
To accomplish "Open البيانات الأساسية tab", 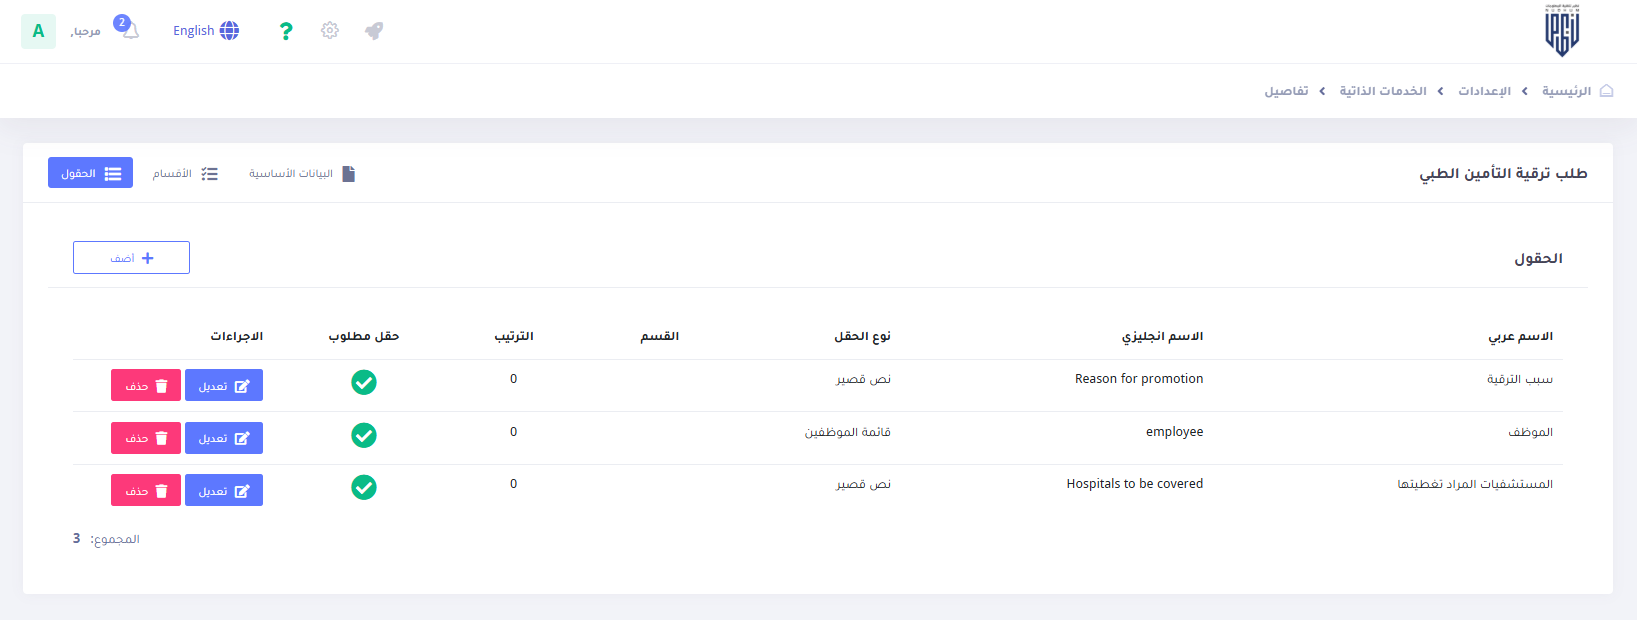I will [302, 174].
